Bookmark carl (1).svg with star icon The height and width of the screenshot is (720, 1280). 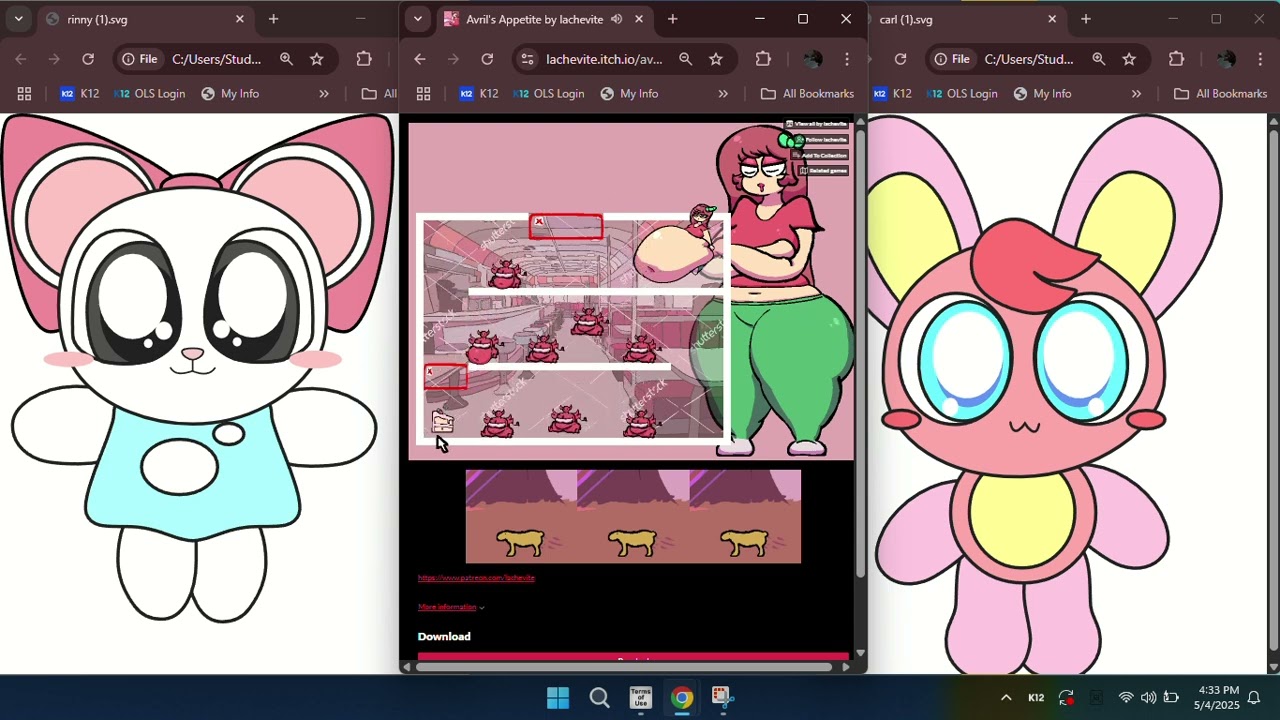[x=1129, y=59]
